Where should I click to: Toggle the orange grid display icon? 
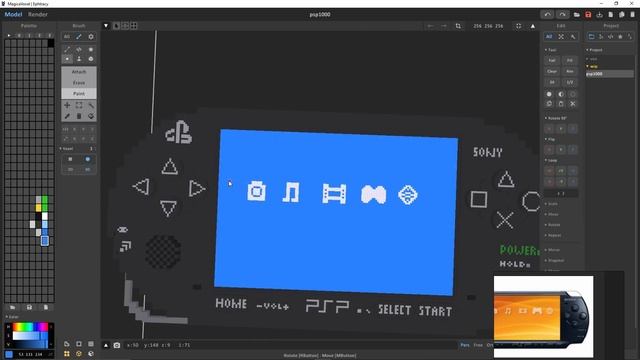(x=67, y=353)
